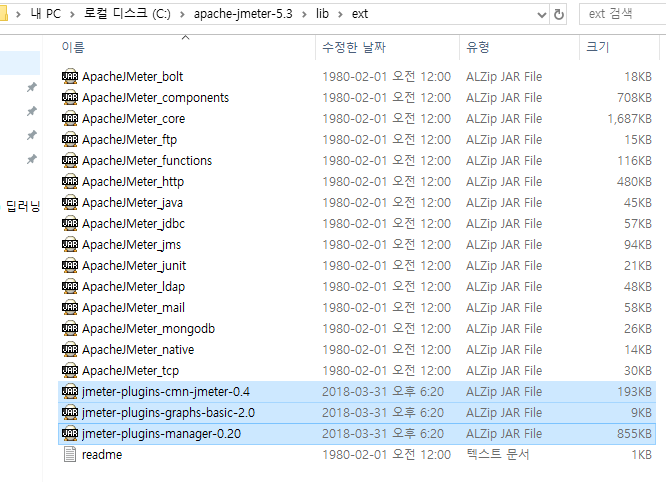Click the JAR icon of jmeter-plugins-cmn-jmeter-0.4
The image size is (666, 482).
coord(70,392)
